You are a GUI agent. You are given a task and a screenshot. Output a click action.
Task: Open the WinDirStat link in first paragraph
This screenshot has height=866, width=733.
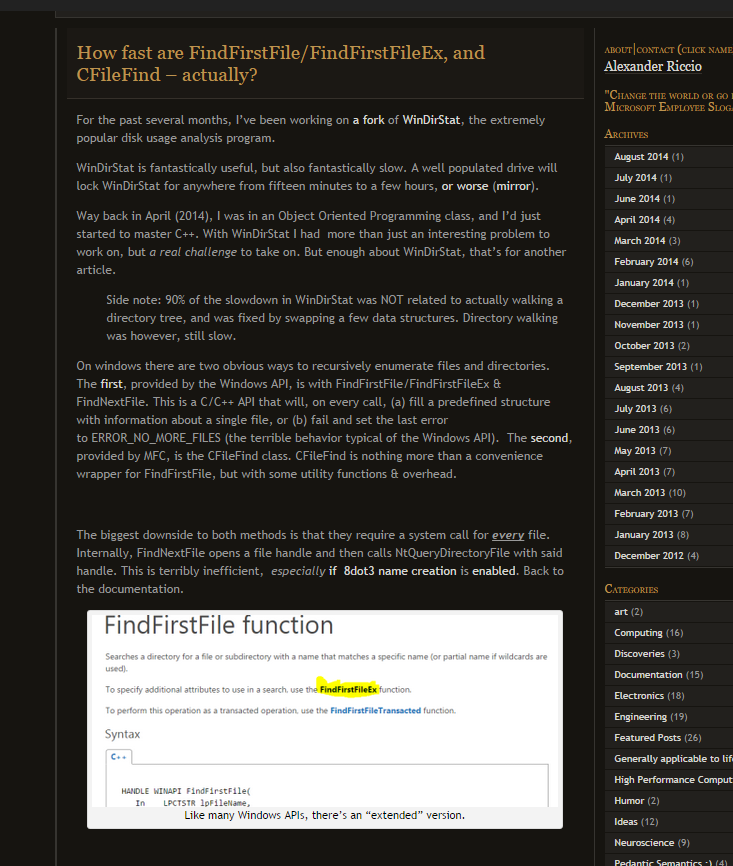tap(431, 120)
